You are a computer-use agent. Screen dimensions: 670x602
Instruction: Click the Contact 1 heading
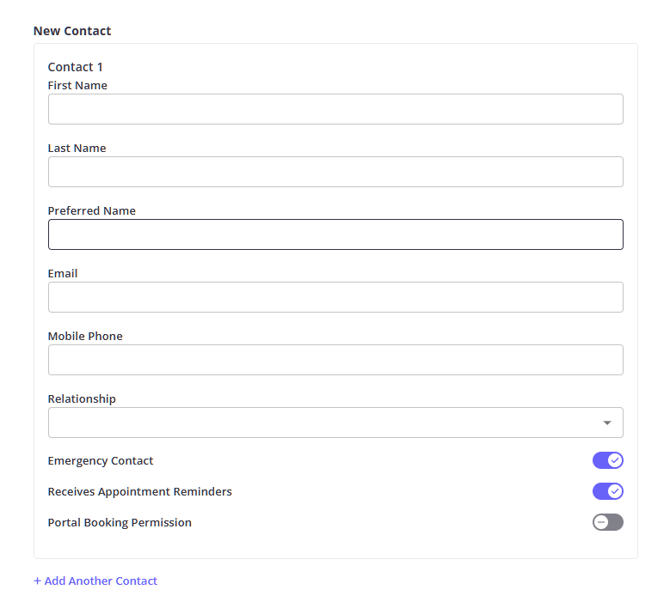tap(75, 67)
